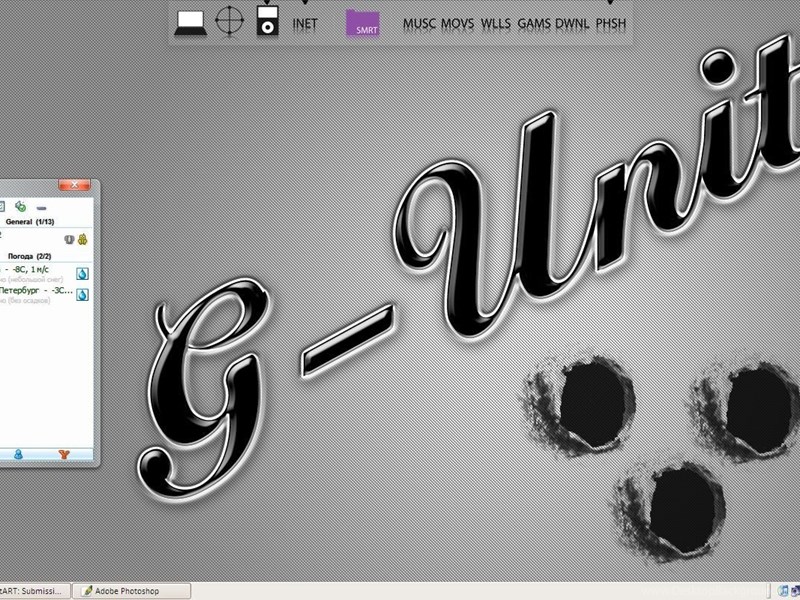Click the gray dash icon in messenger toolbar
Screen dimensions: 800x600
[41, 208]
